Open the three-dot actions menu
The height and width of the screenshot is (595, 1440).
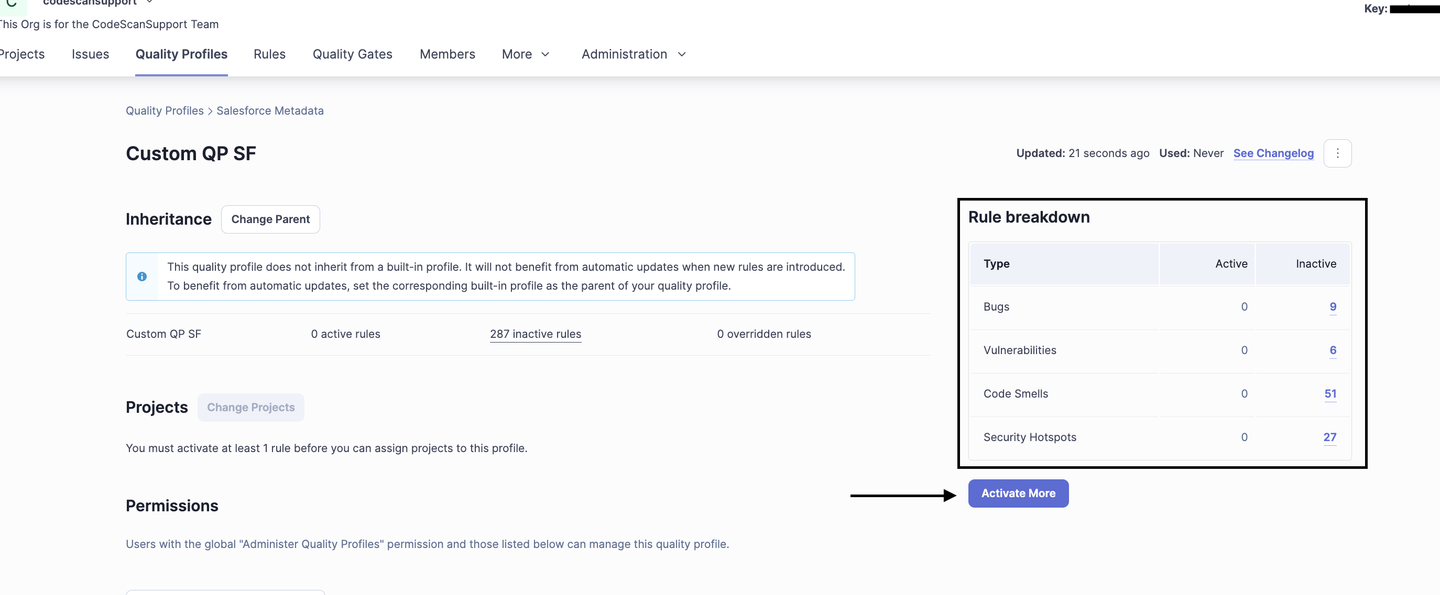(x=1337, y=153)
